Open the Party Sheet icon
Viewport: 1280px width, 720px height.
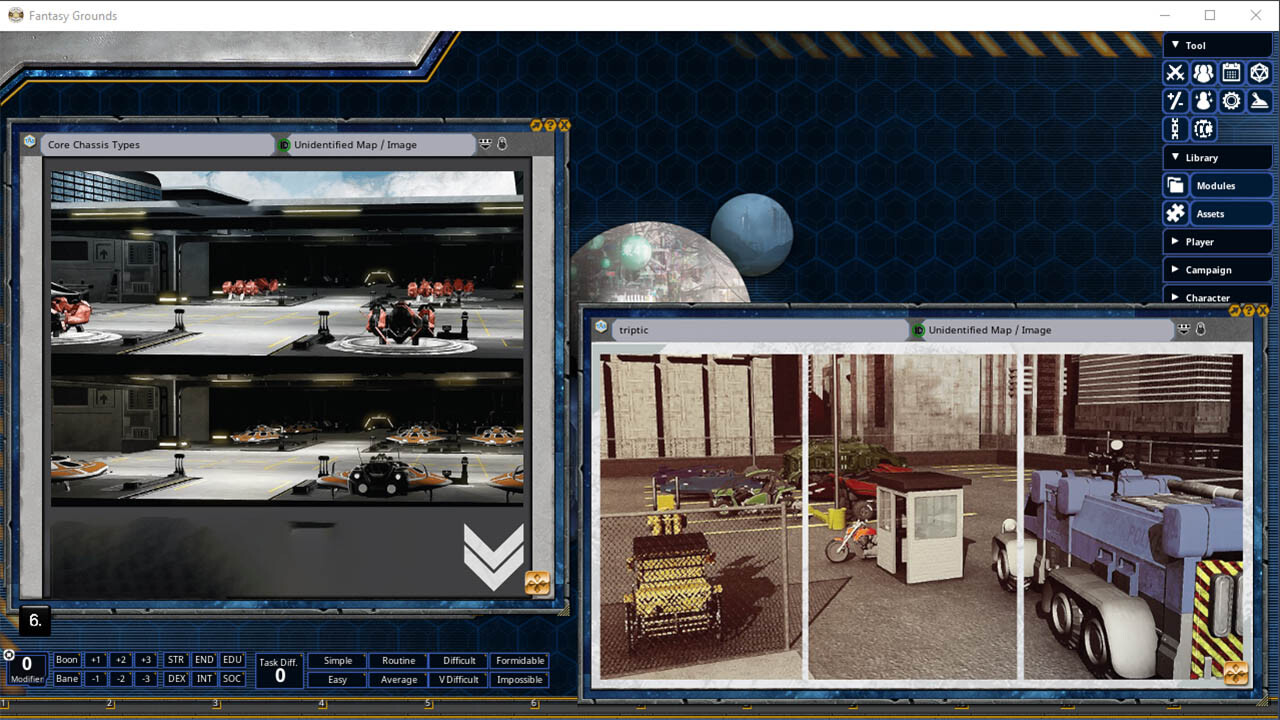(x=1203, y=72)
